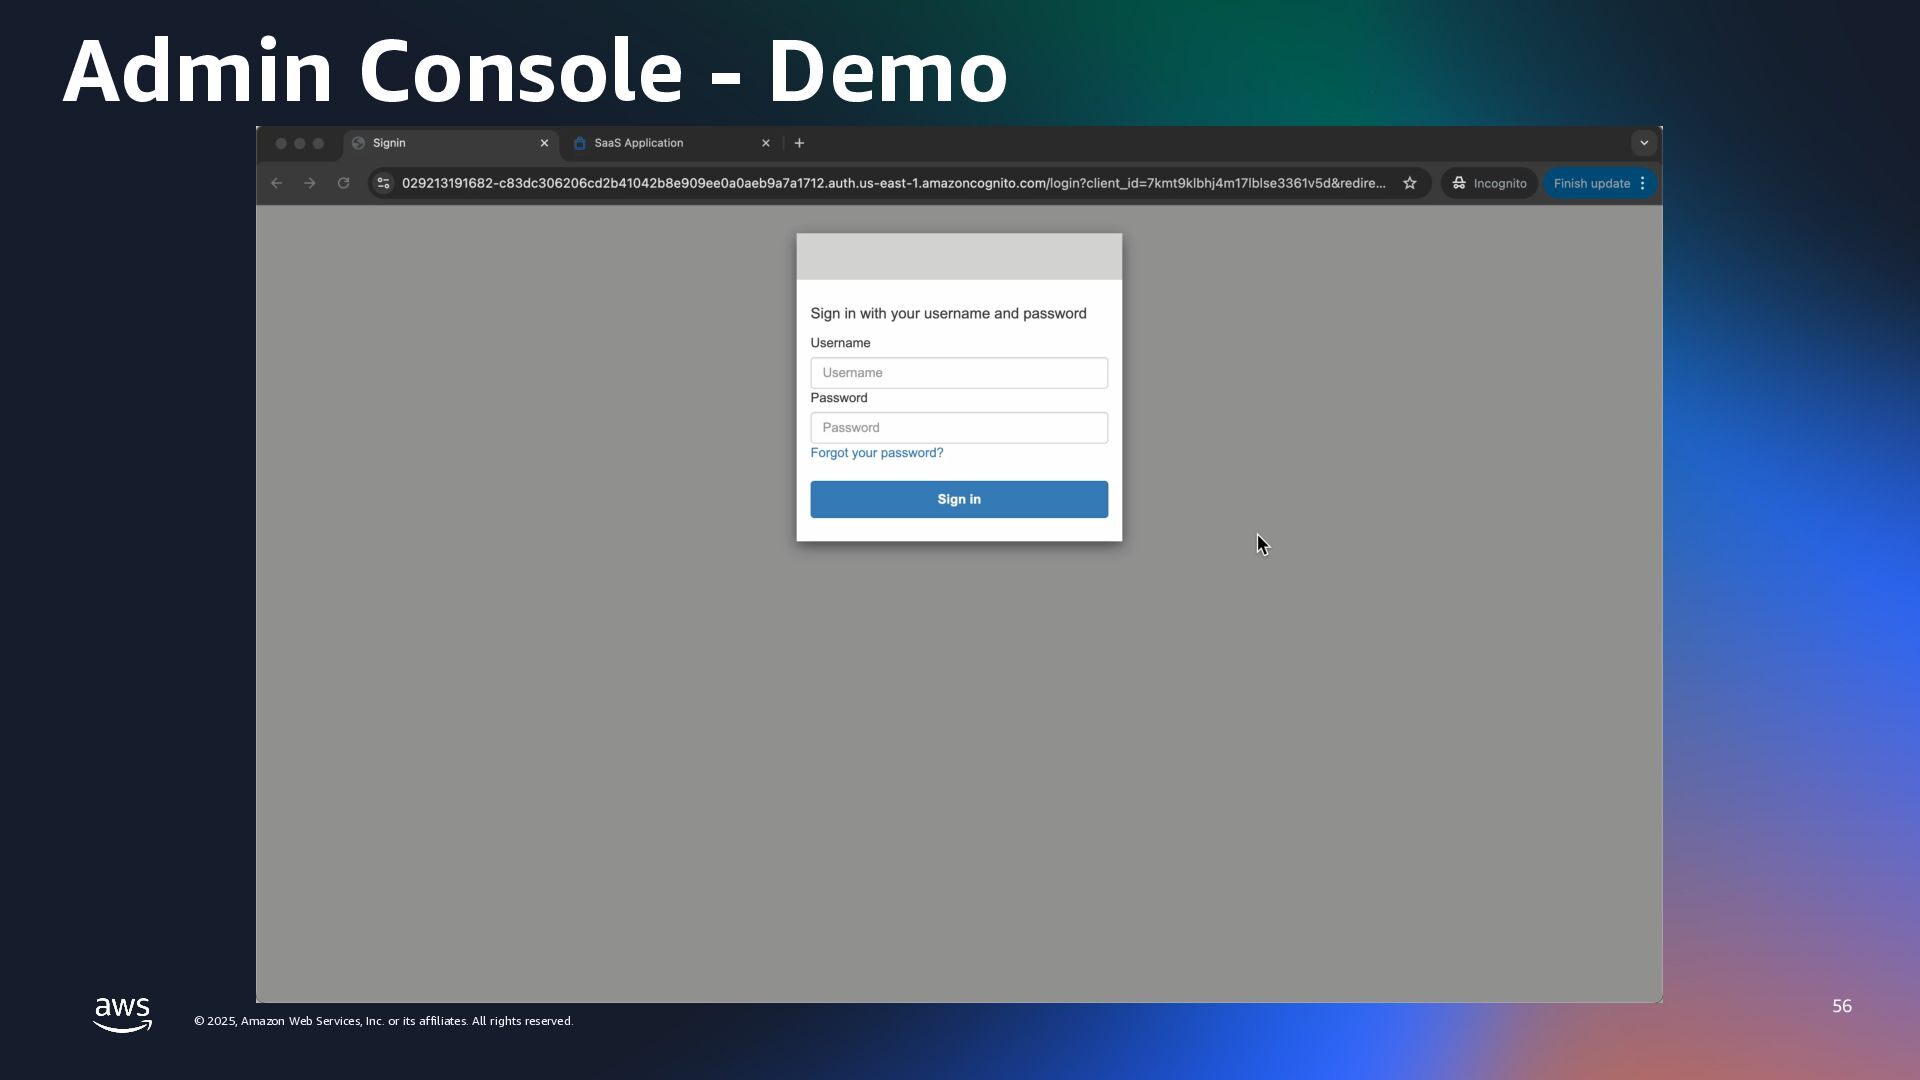Screen dimensions: 1920x1080
Task: Close the Signin tab
Action: pos(544,143)
